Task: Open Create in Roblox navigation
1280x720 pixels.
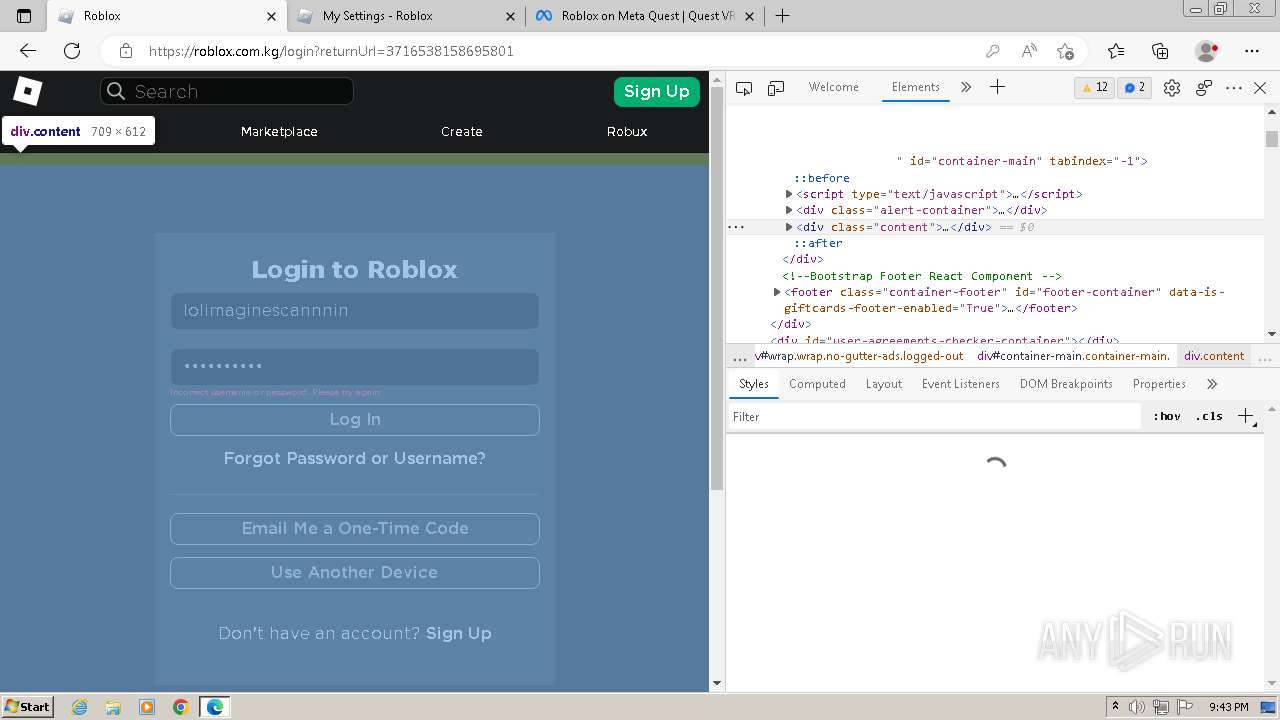Action: [x=462, y=131]
